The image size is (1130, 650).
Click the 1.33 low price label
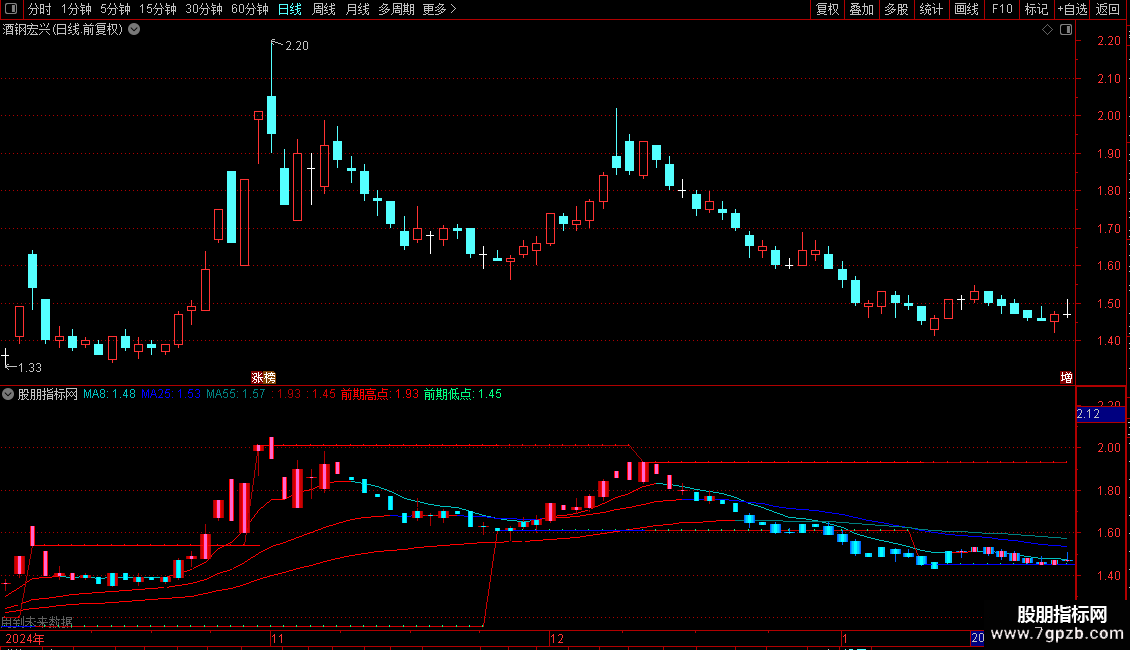pos(30,368)
